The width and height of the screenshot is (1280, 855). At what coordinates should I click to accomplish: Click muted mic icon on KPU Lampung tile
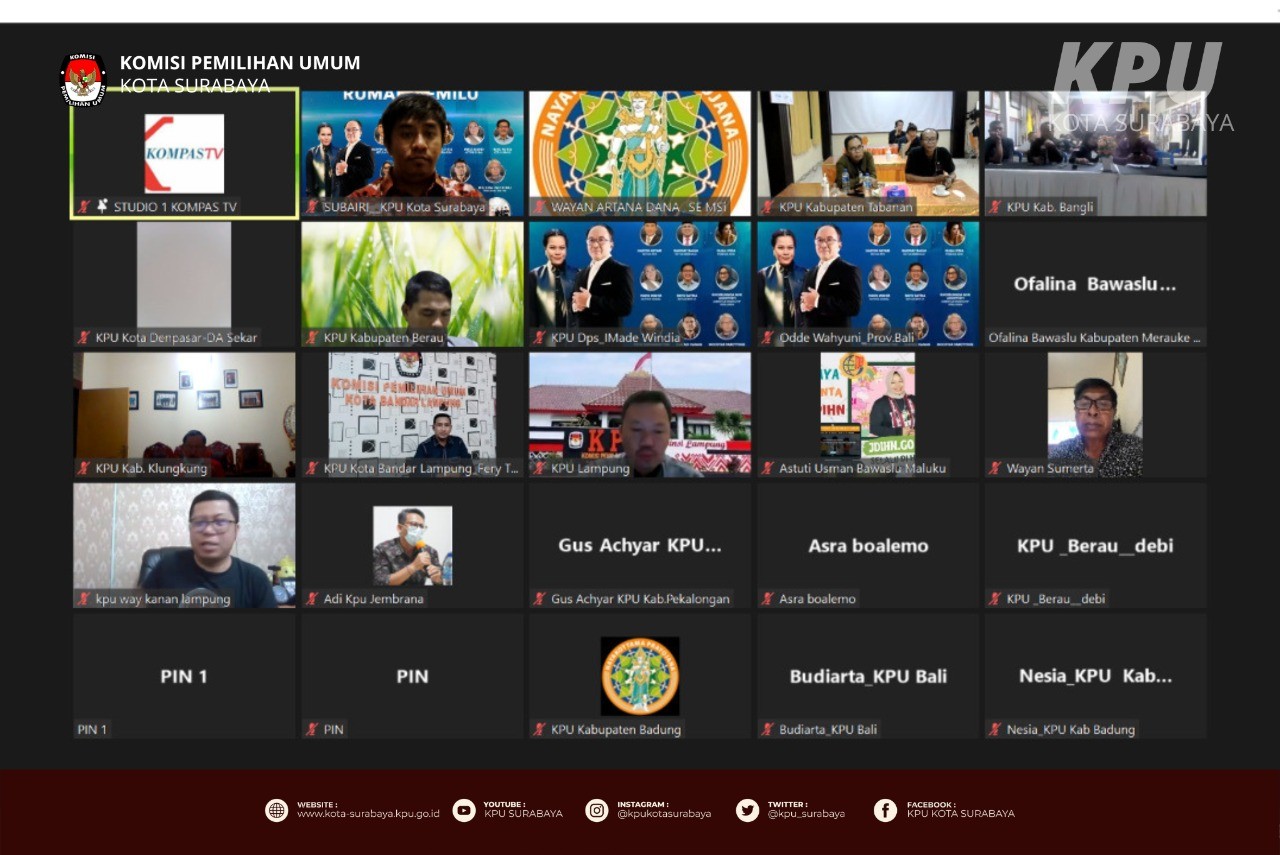(539, 468)
